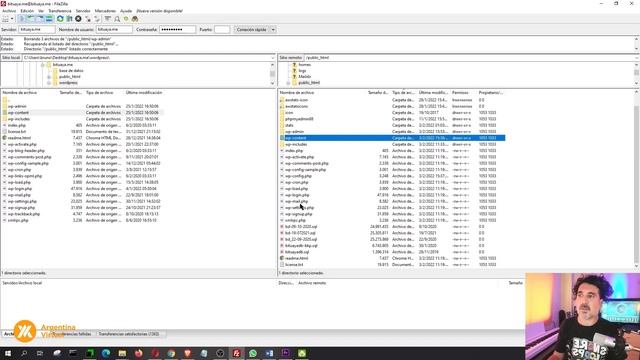The width and height of the screenshot is (640, 360).
Task: Select Maildir folder in remote tree
Action: [x=305, y=77]
